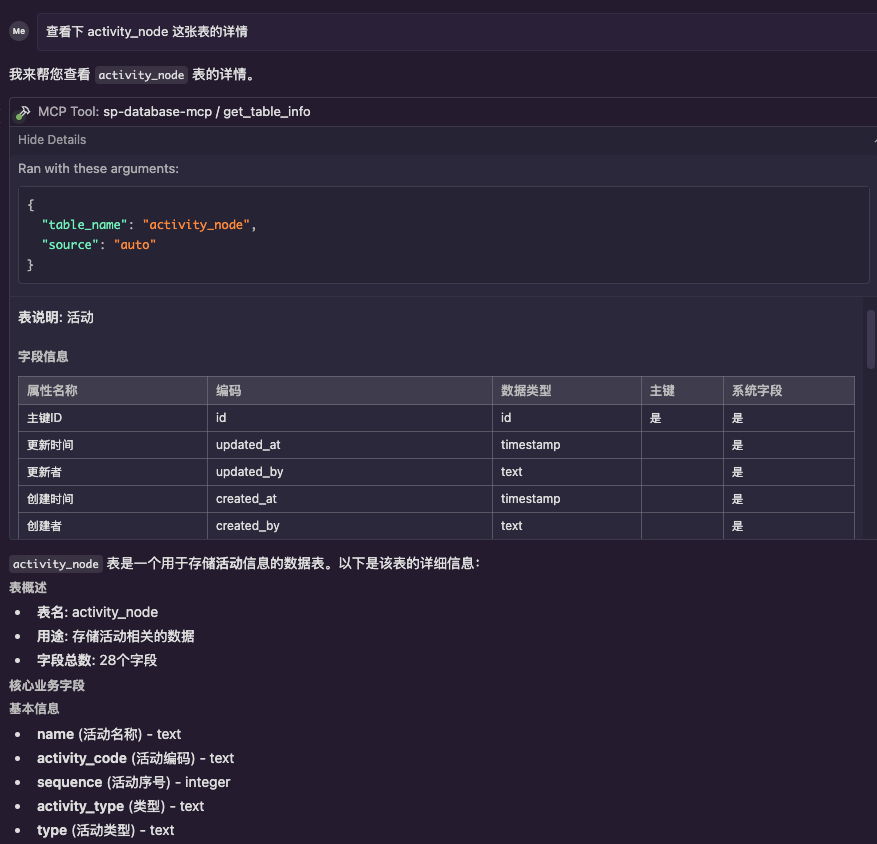Click the "auto" argument value
The width and height of the screenshot is (877, 844).
click(135, 245)
